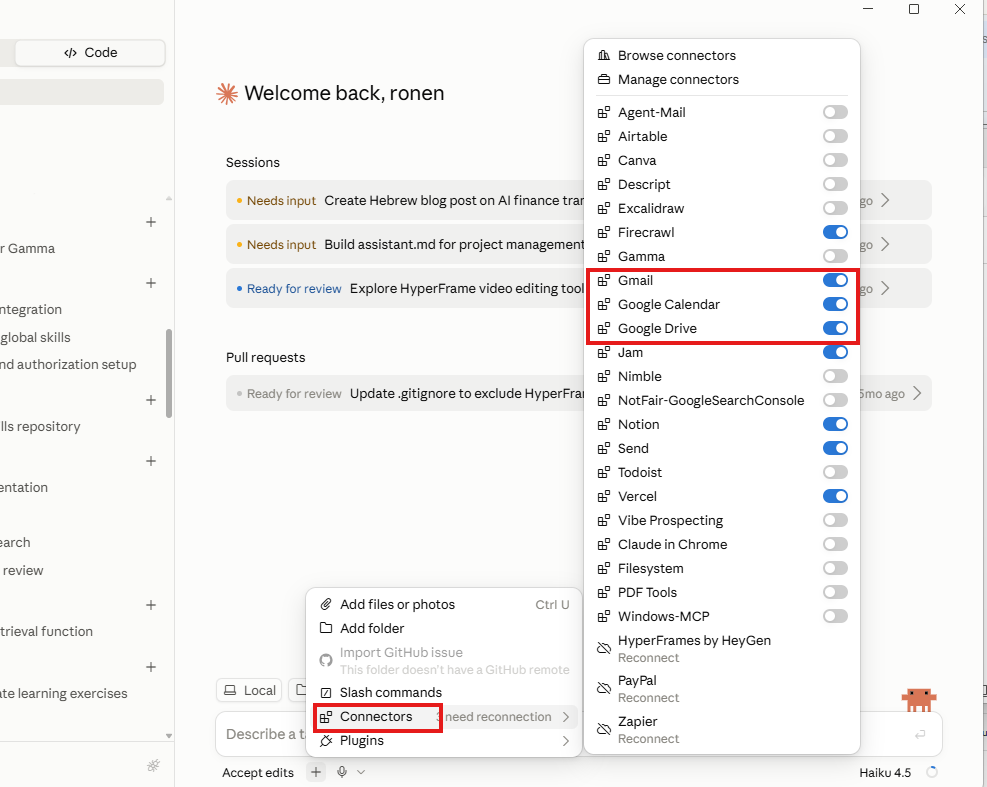987x787 pixels.
Task: Click the connector icon beside Excalidraw
Action: [x=604, y=208]
